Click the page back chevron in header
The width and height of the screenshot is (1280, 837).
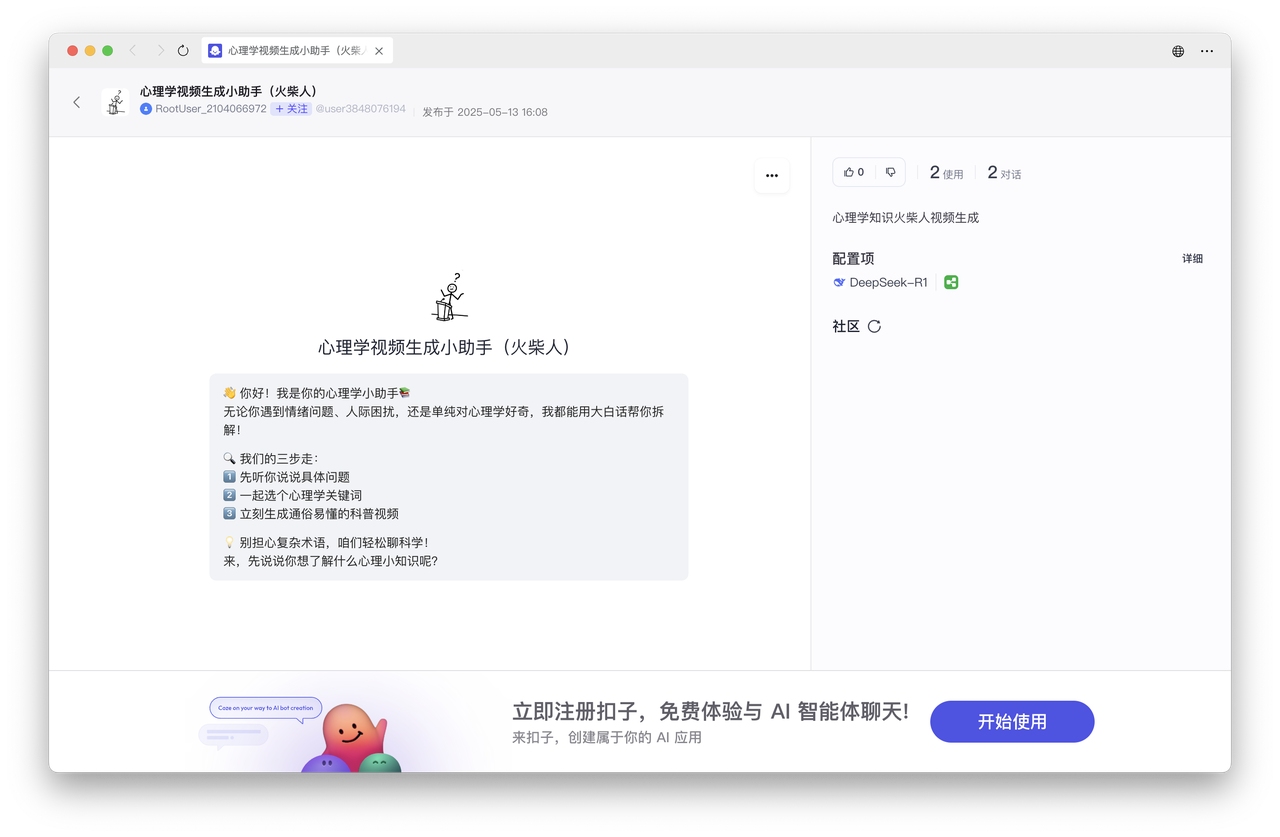77,102
